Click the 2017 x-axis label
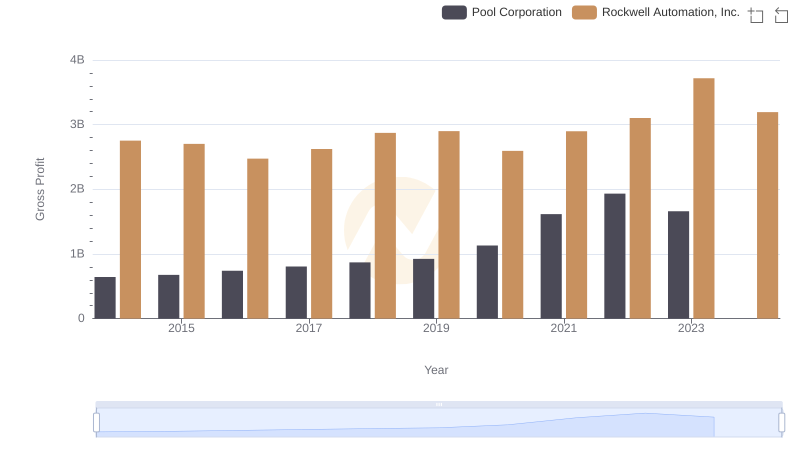Viewport: 800px width, 461px height. point(309,328)
